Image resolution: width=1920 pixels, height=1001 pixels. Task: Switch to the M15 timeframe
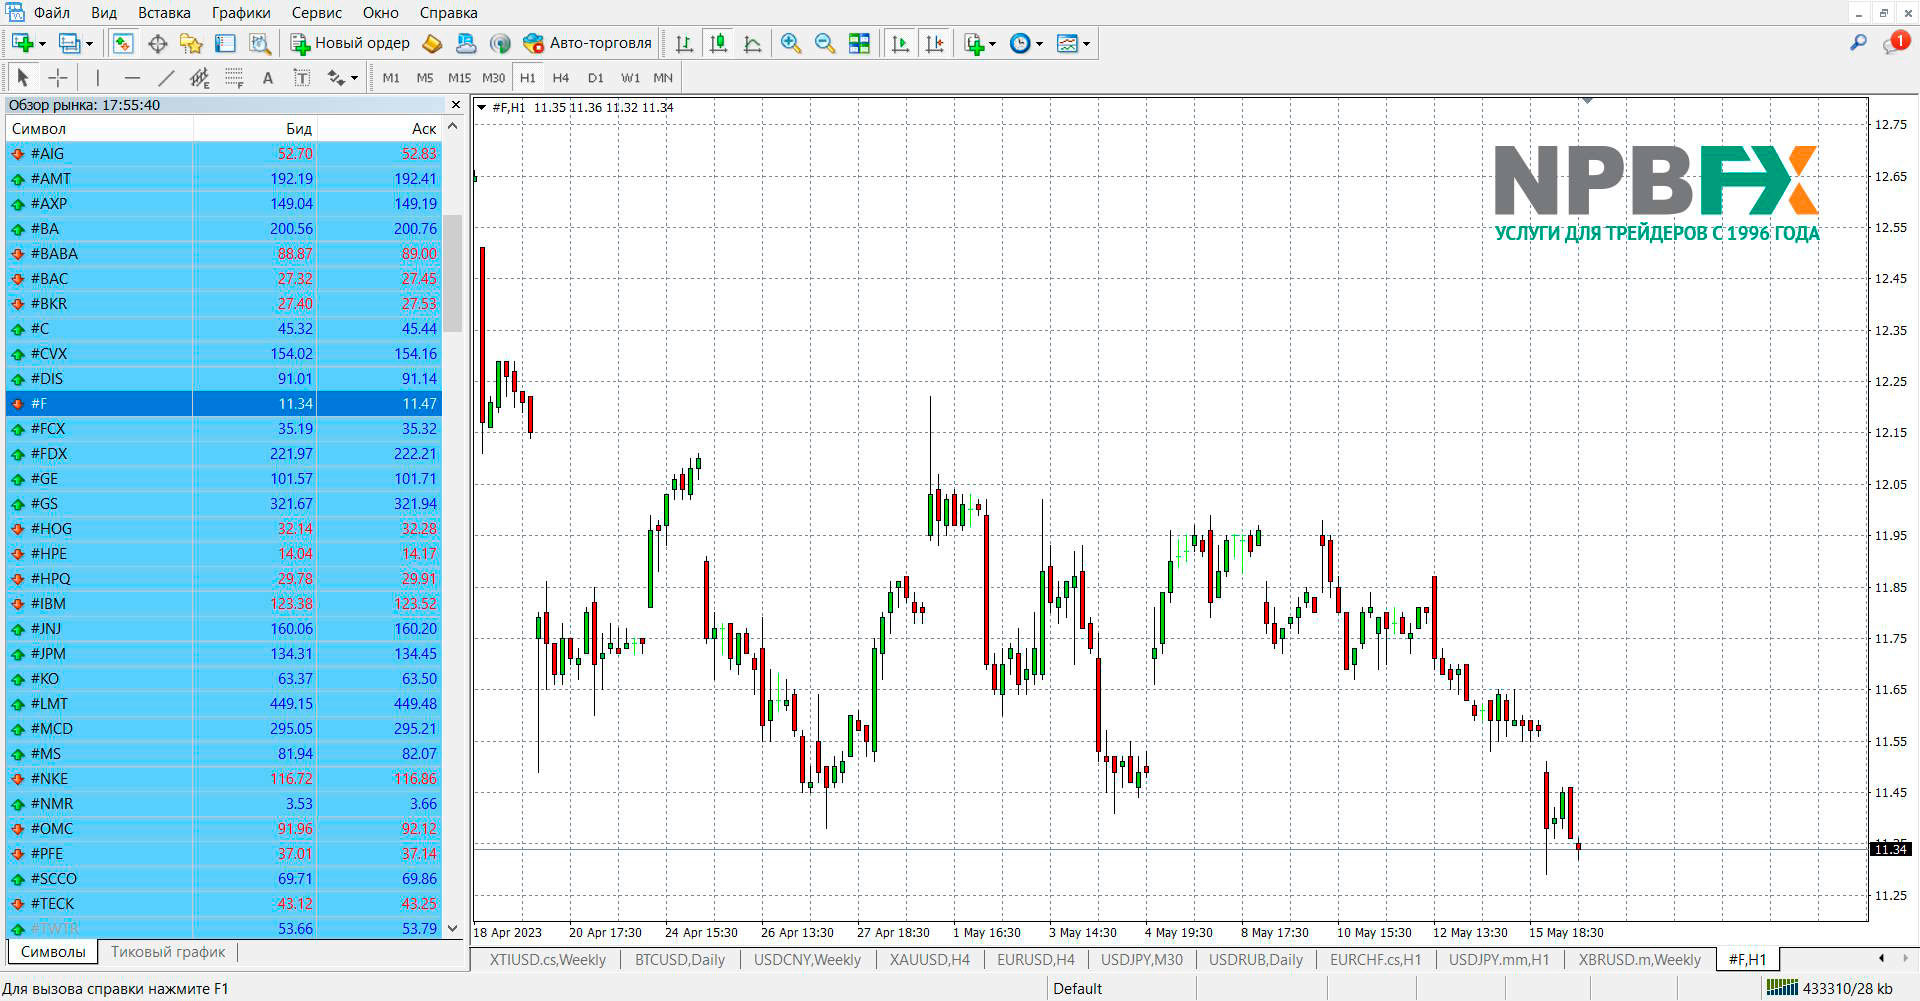(459, 77)
